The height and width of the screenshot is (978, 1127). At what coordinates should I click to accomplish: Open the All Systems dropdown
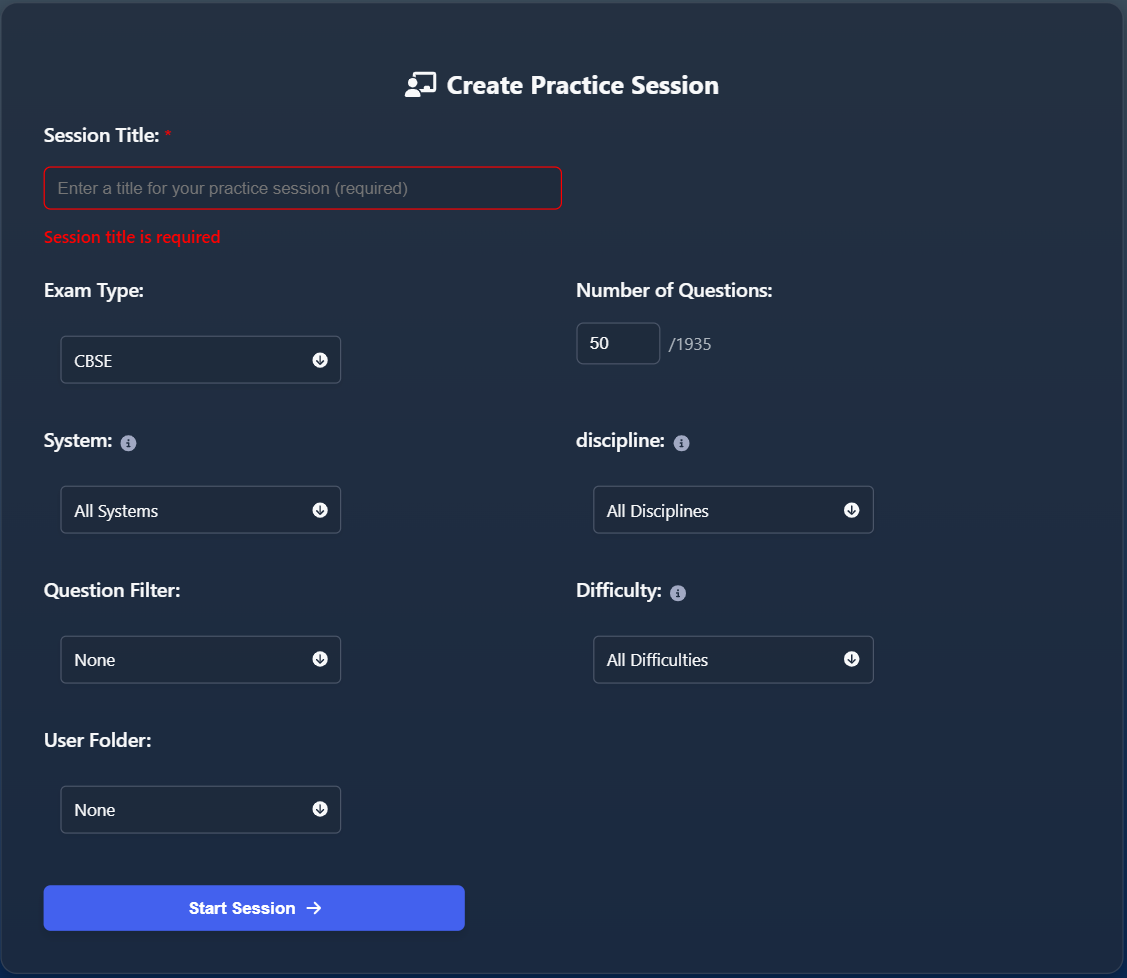[x=200, y=509]
